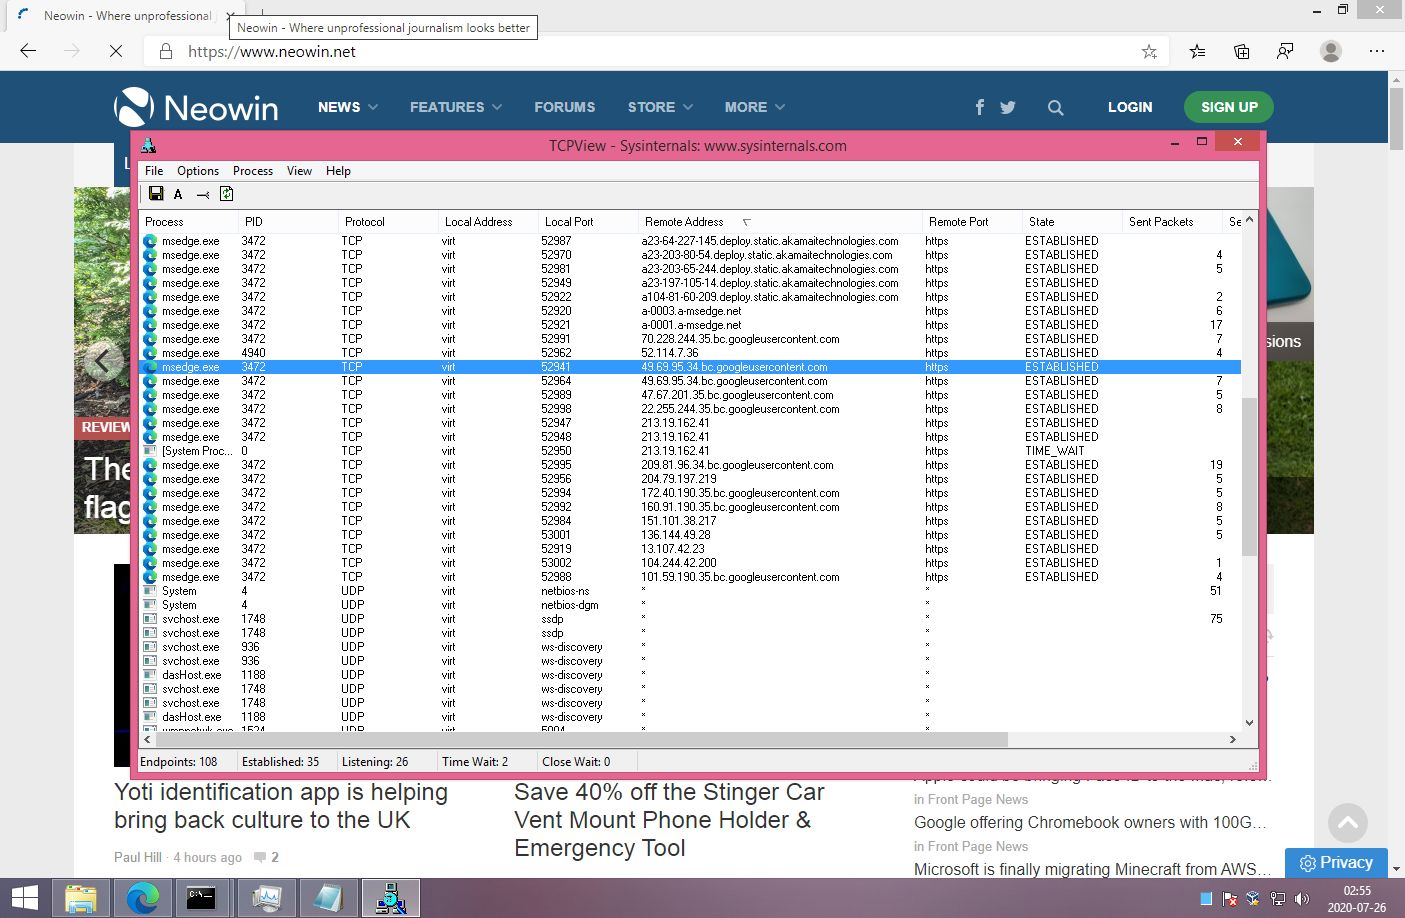Viewport: 1405px width, 918px height.
Task: Select the row with remote address 104.244.42.200
Action: coord(690,563)
